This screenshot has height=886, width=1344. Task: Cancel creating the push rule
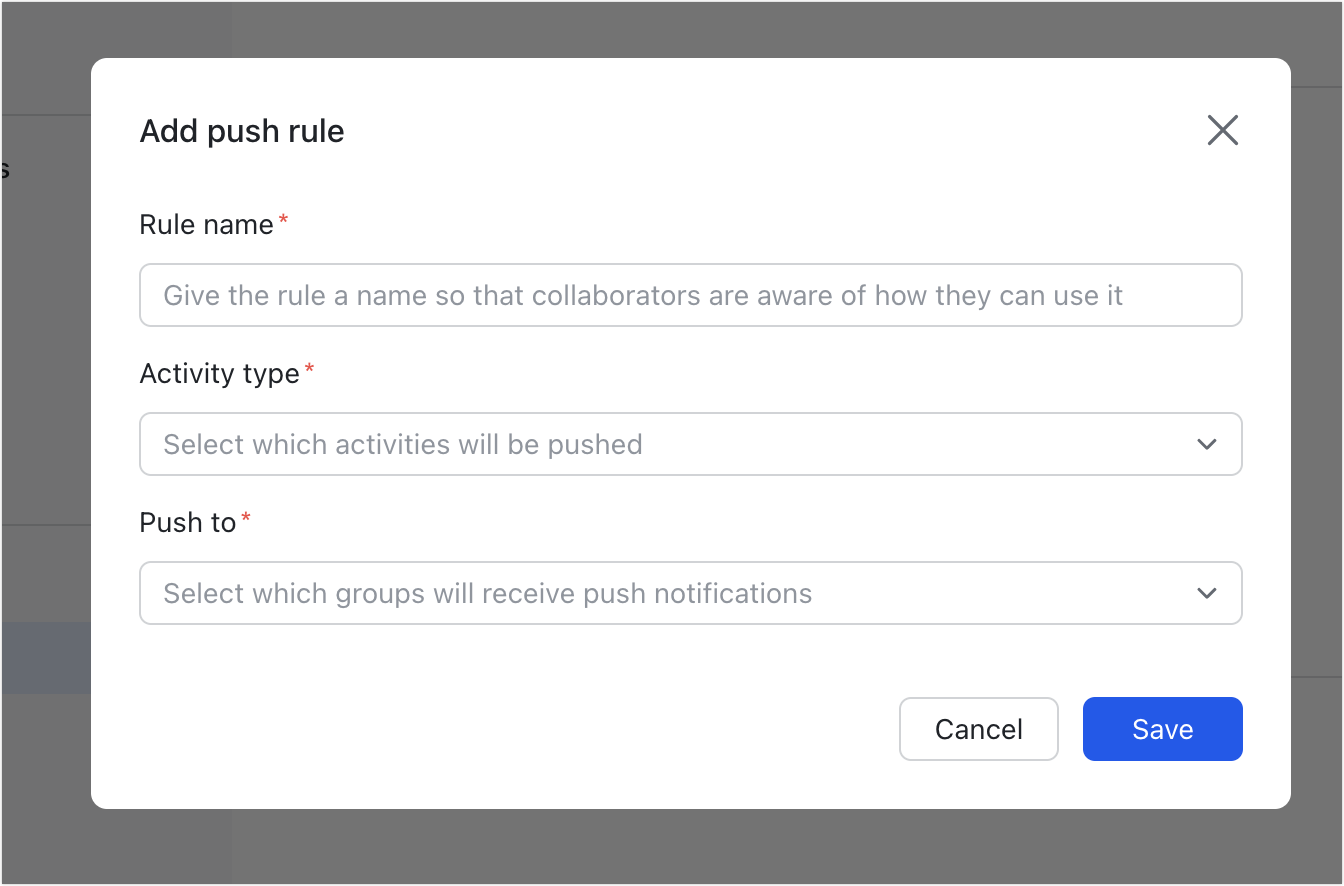tap(978, 729)
